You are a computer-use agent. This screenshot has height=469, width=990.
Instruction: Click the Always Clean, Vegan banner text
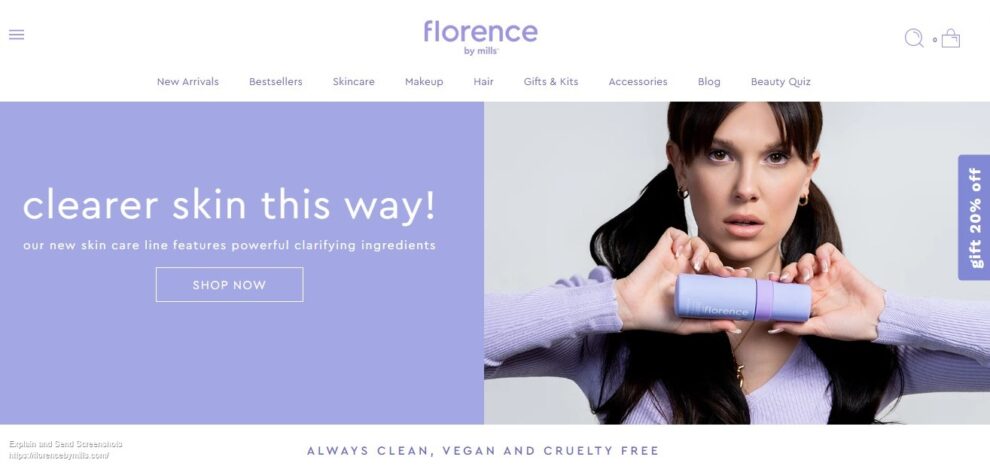pos(483,451)
